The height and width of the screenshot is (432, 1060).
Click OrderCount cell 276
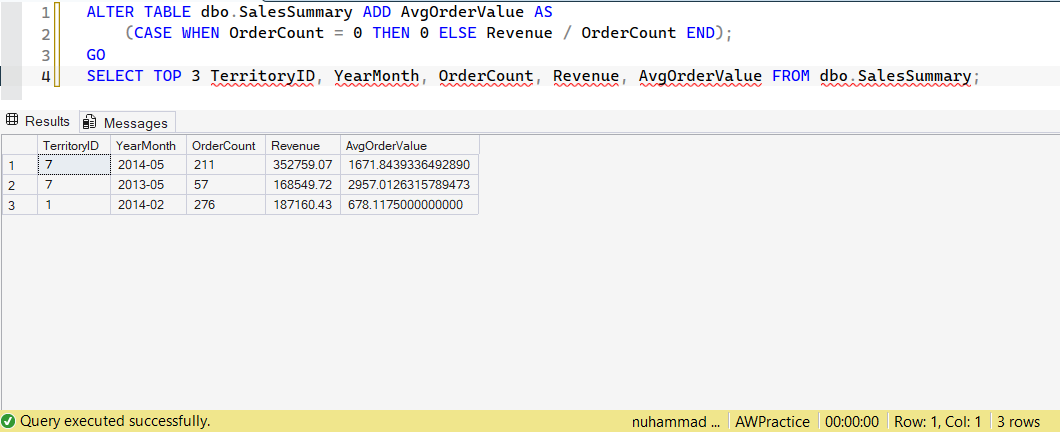point(226,205)
